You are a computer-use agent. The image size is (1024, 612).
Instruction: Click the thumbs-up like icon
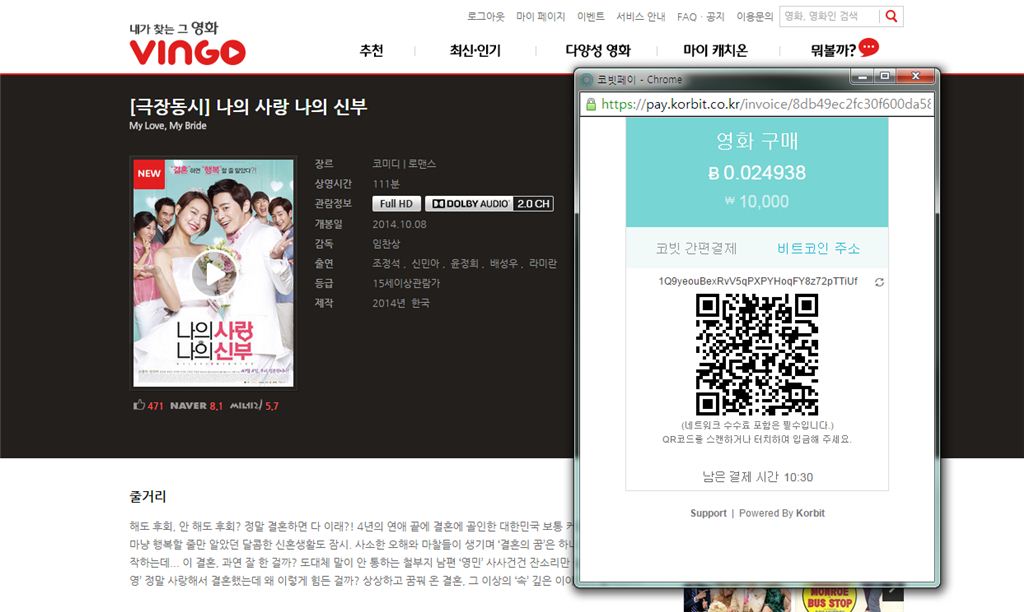pyautogui.click(x=139, y=405)
